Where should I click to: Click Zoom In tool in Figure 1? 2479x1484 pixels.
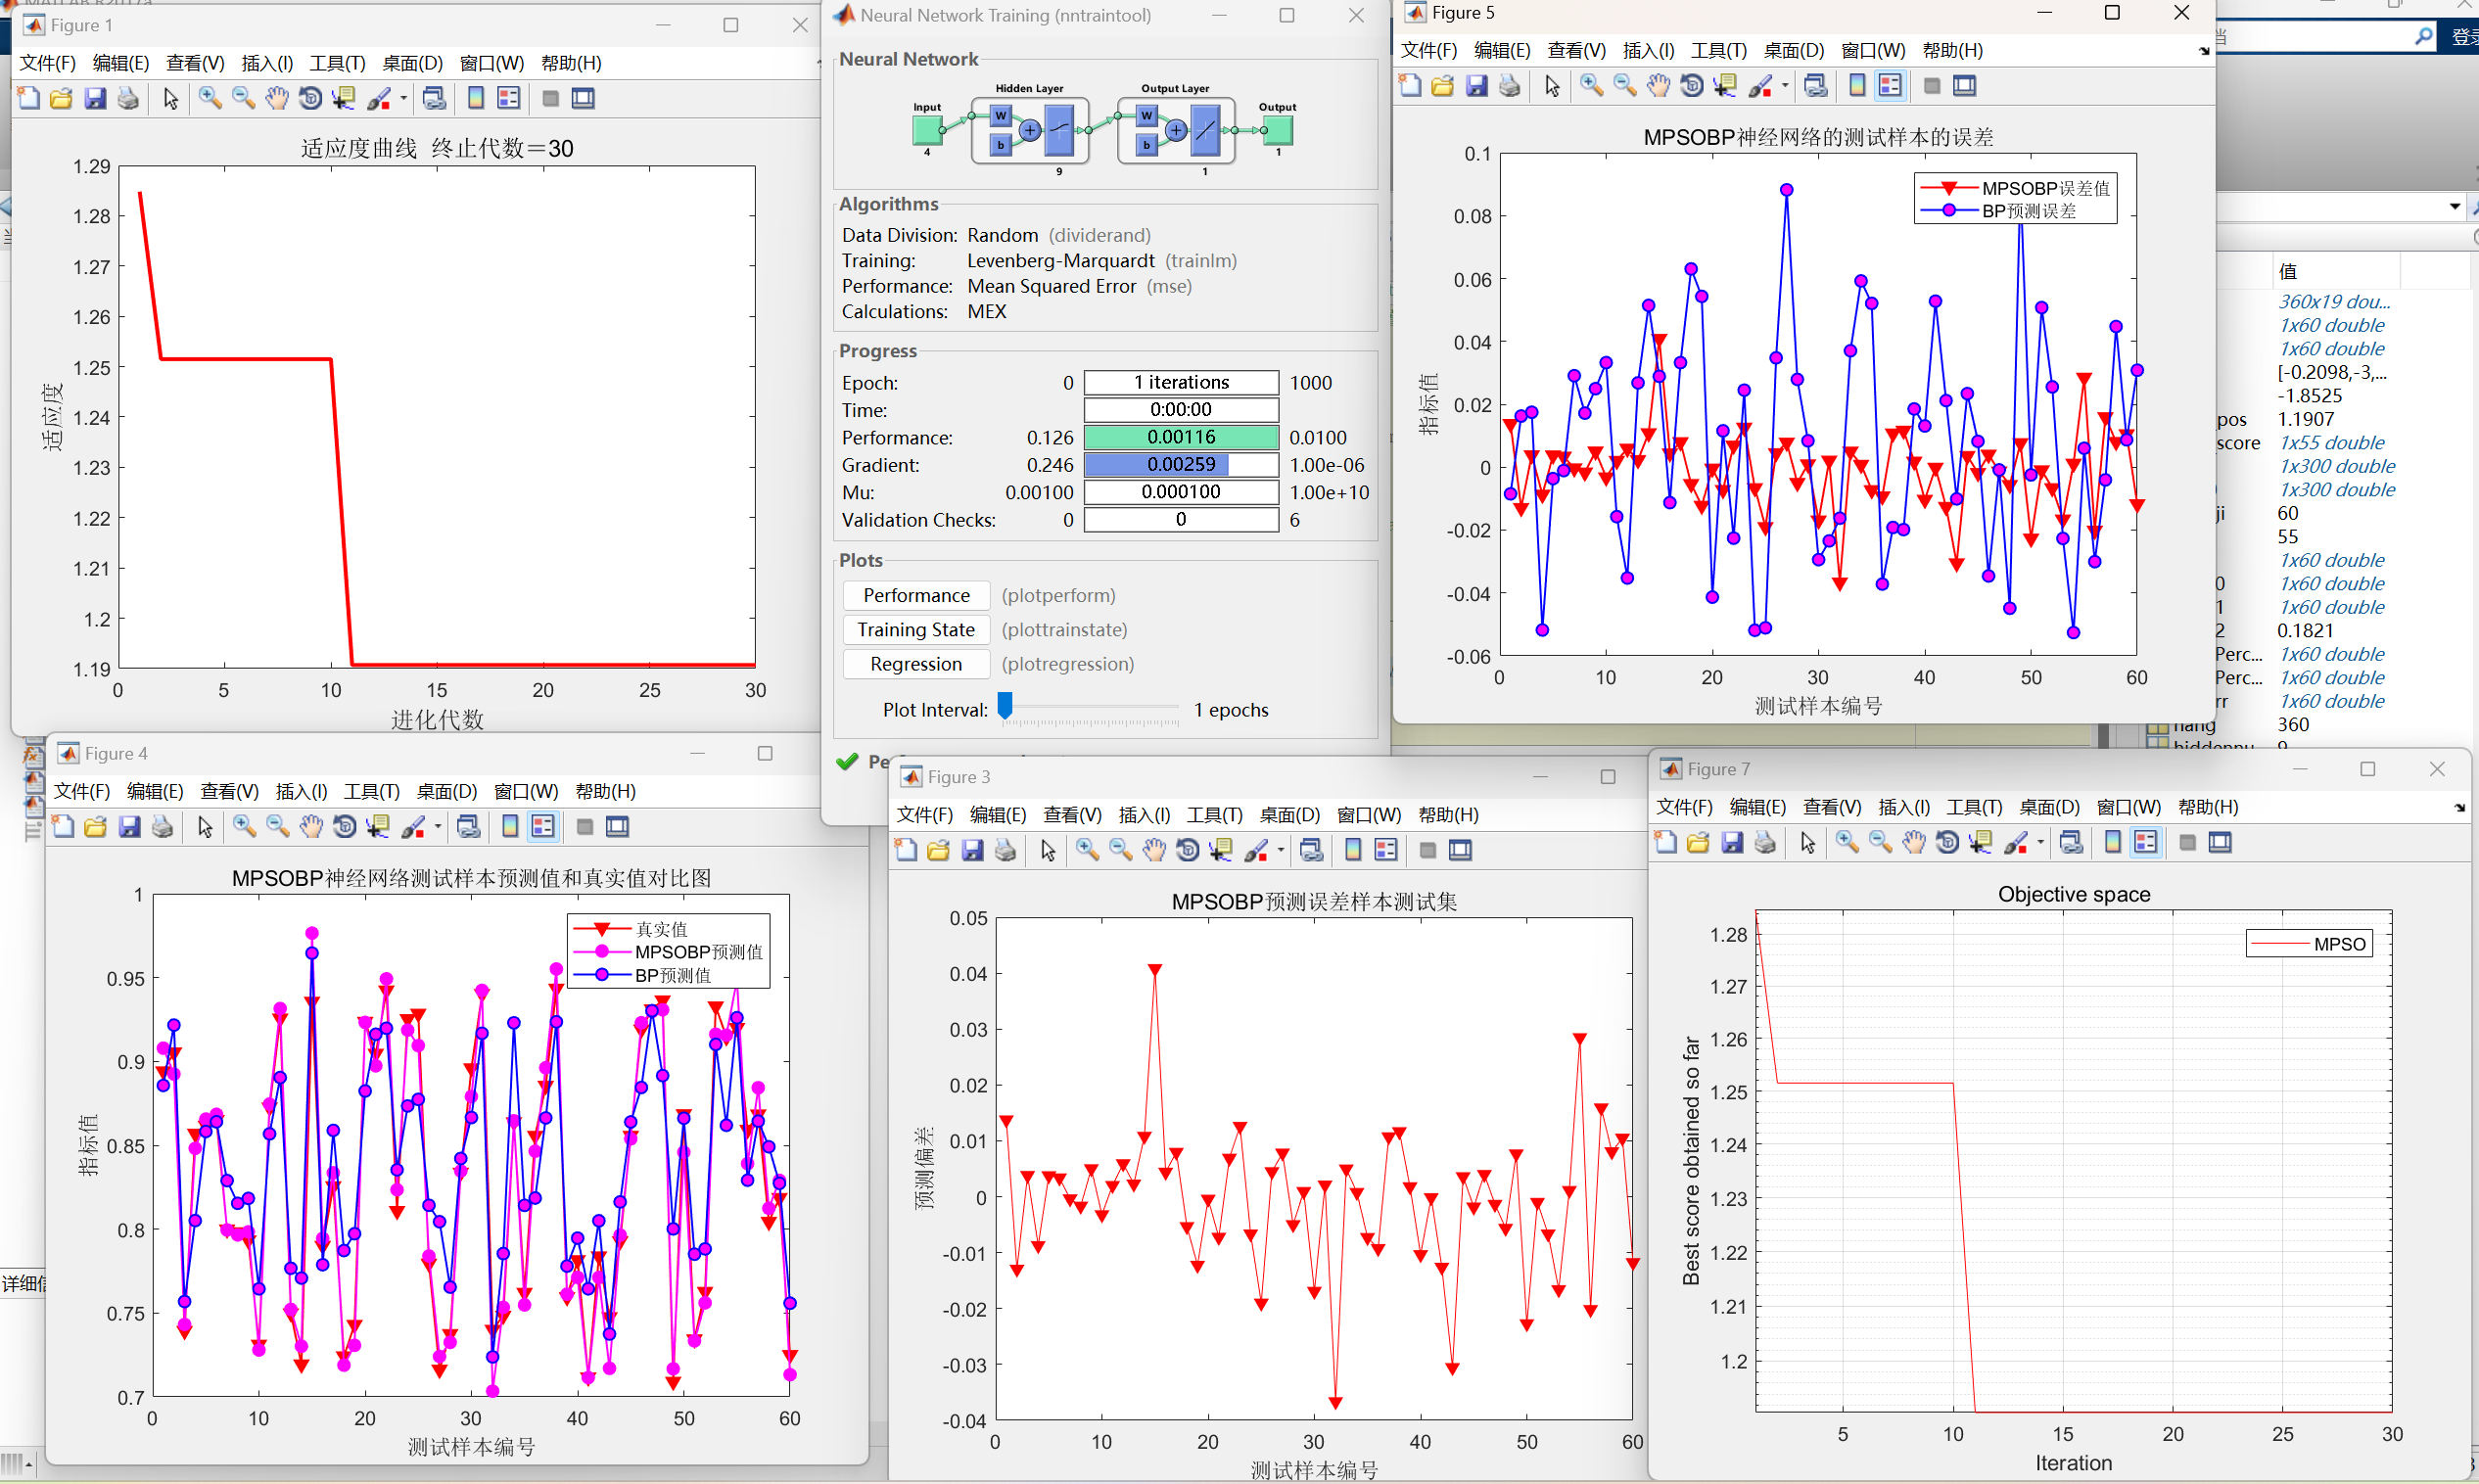click(x=210, y=98)
